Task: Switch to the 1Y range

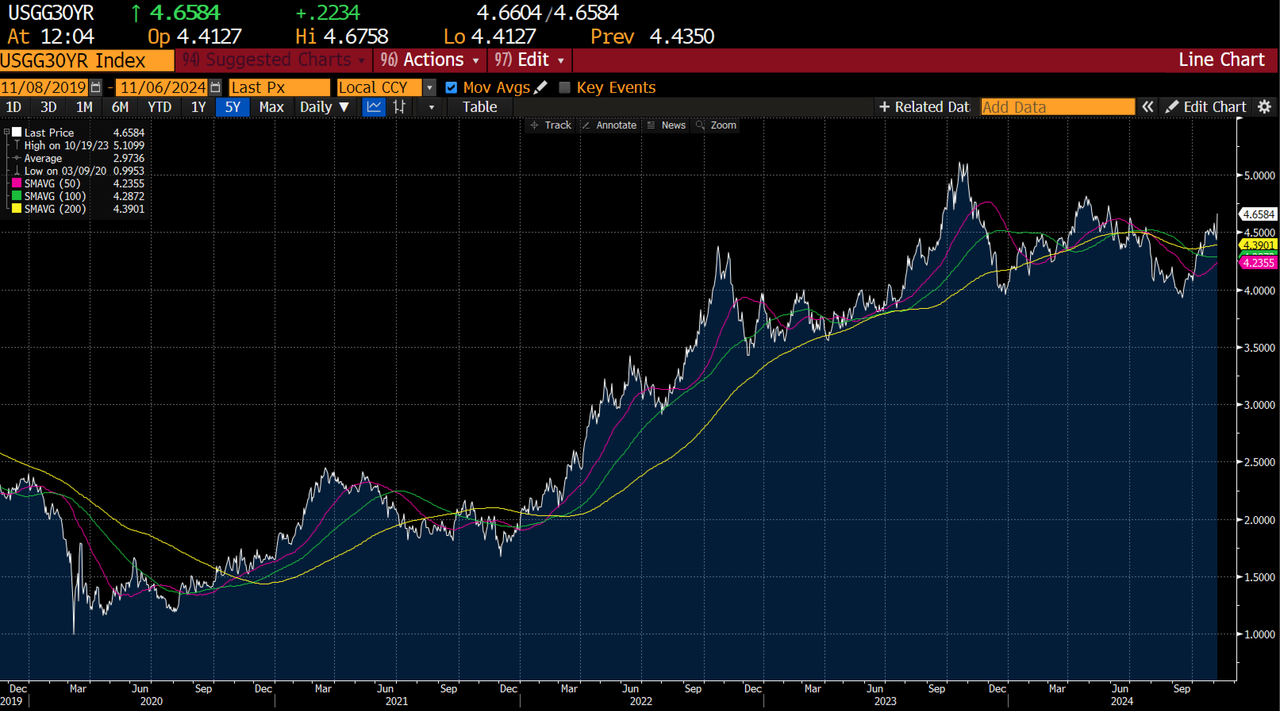Action: (198, 107)
